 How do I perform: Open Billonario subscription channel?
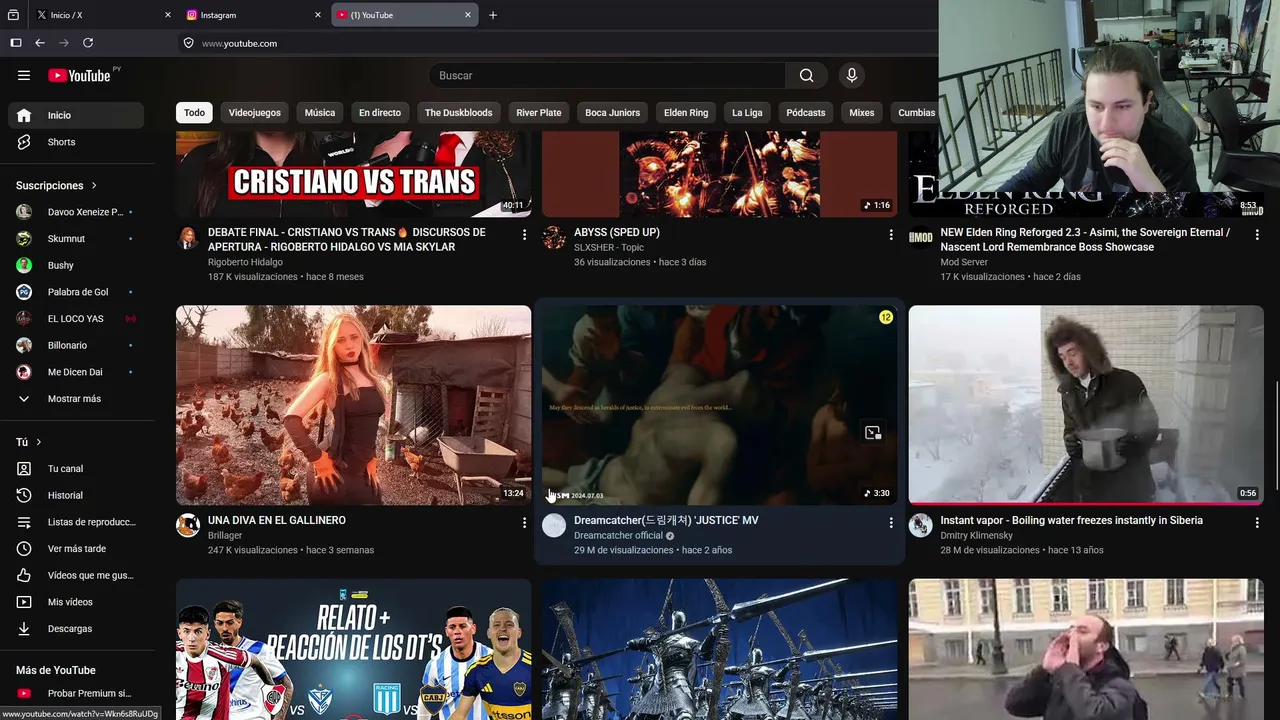pyautogui.click(x=76, y=345)
